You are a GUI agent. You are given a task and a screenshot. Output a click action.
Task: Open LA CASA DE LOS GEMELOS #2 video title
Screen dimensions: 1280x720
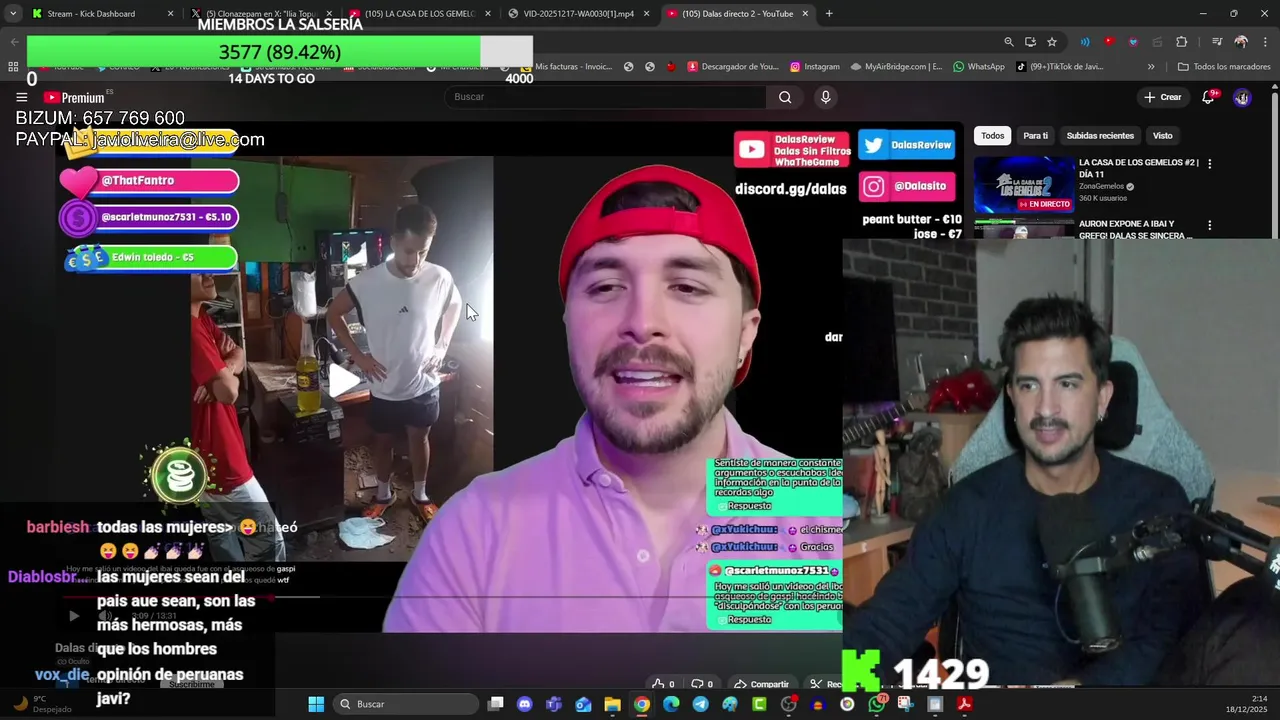pyautogui.click(x=1139, y=168)
